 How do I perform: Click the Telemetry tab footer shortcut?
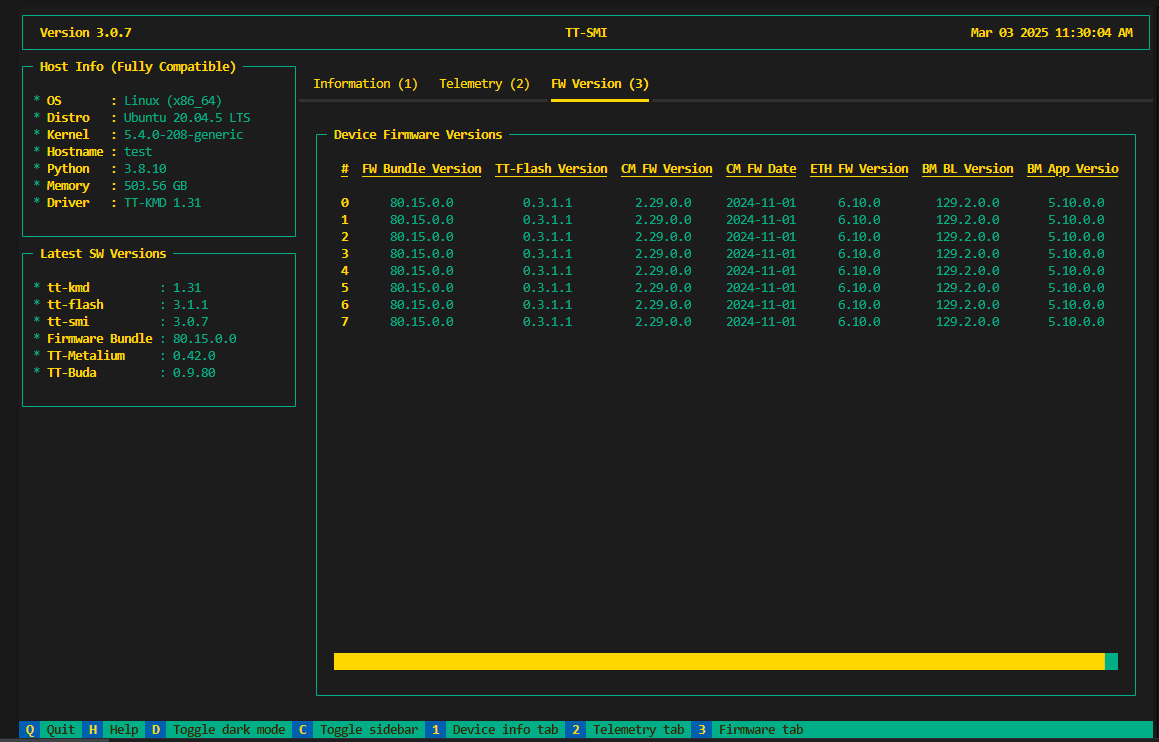coord(638,729)
